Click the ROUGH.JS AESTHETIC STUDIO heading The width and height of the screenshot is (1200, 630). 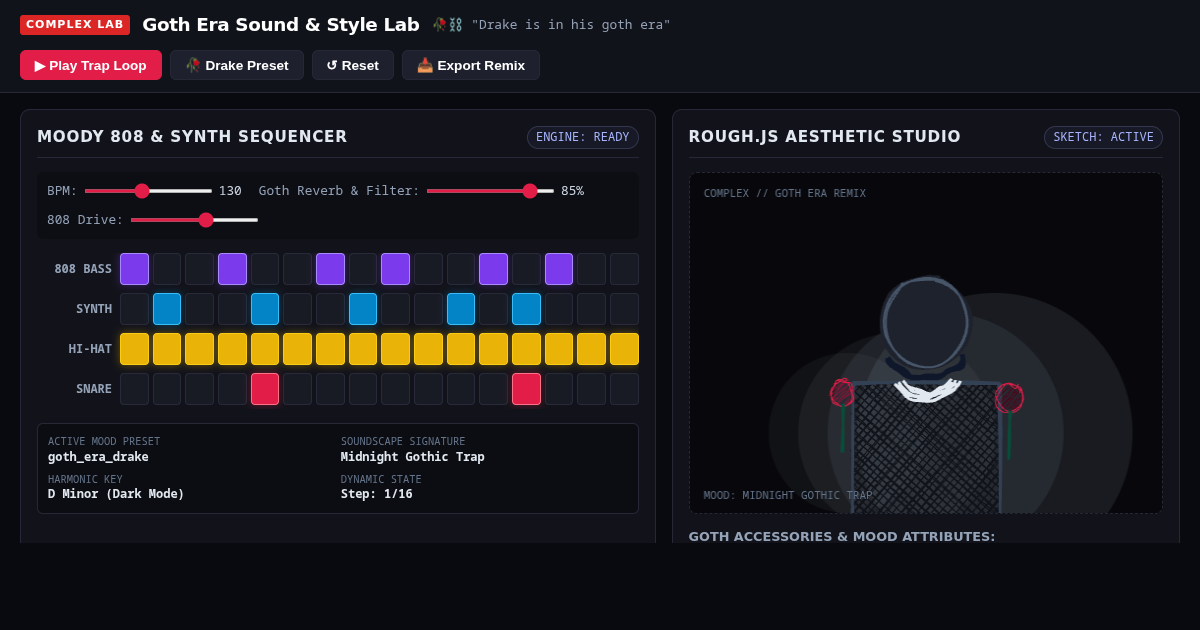click(x=824, y=137)
